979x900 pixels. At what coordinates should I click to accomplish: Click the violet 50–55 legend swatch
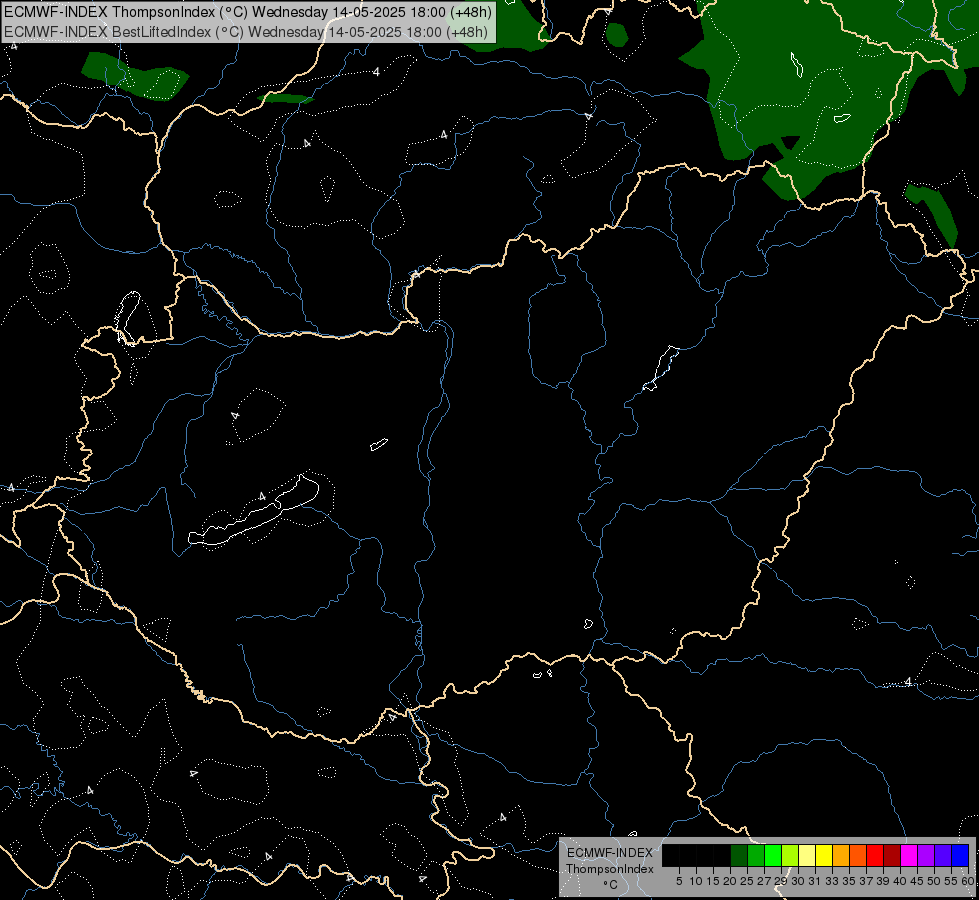943,855
